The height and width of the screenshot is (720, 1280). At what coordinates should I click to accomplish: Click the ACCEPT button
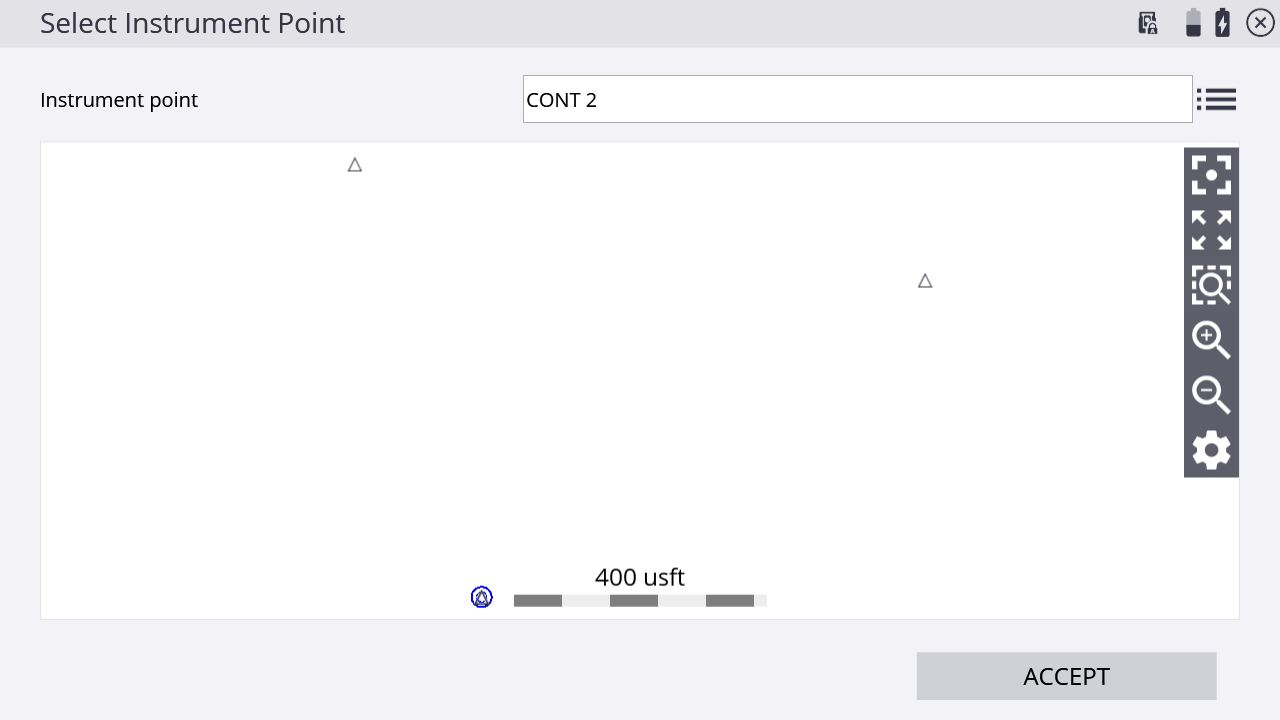point(1066,676)
